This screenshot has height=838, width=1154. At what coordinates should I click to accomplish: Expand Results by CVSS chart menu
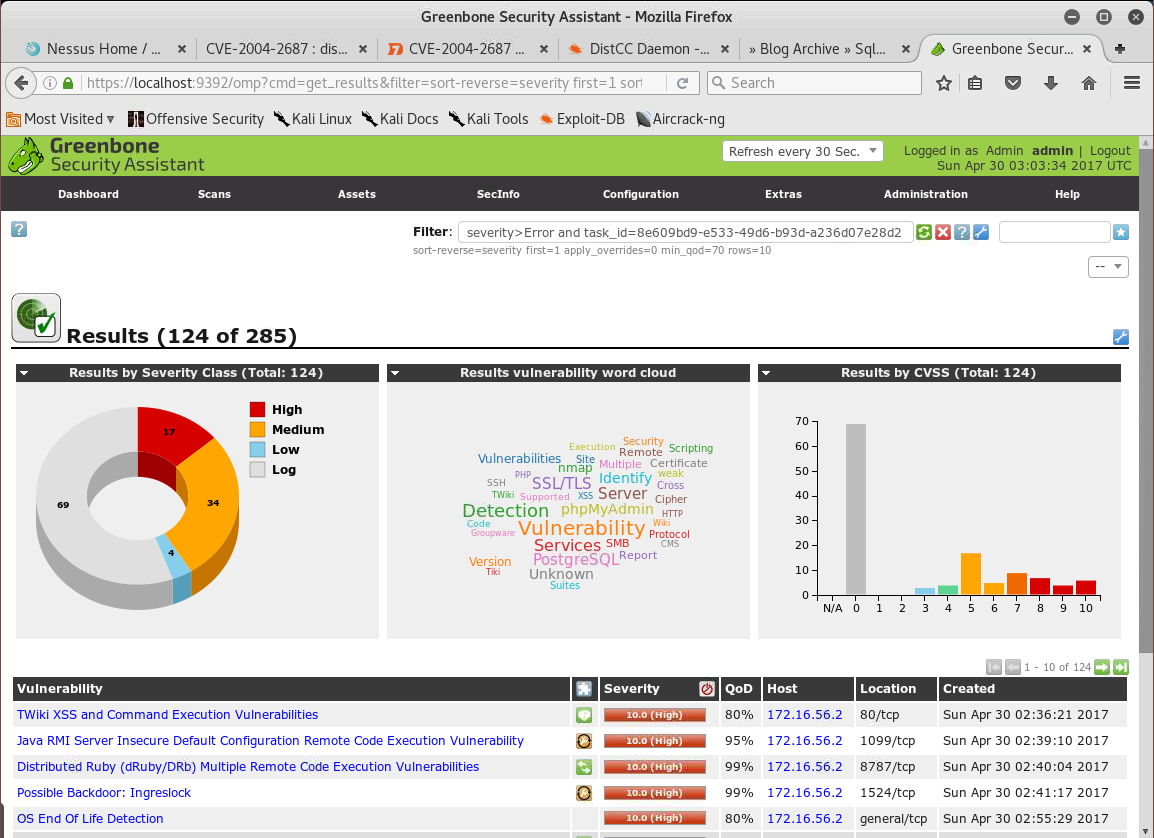(x=766, y=373)
